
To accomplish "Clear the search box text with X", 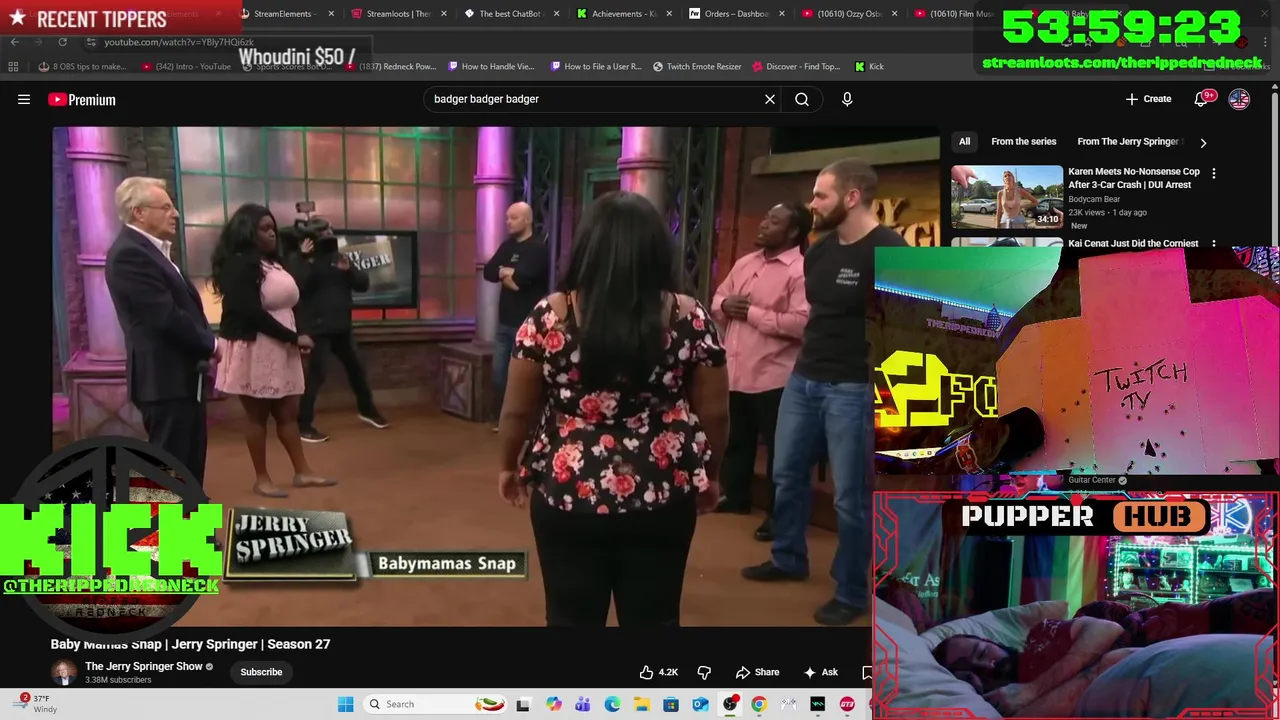I will (770, 99).
